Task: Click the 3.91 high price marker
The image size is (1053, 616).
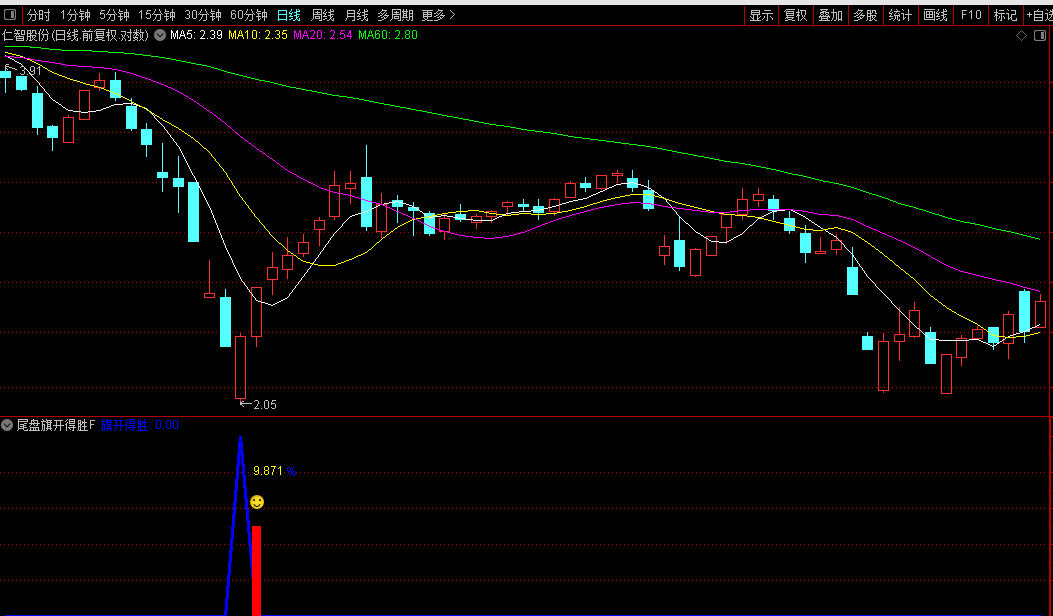Action: point(24,71)
